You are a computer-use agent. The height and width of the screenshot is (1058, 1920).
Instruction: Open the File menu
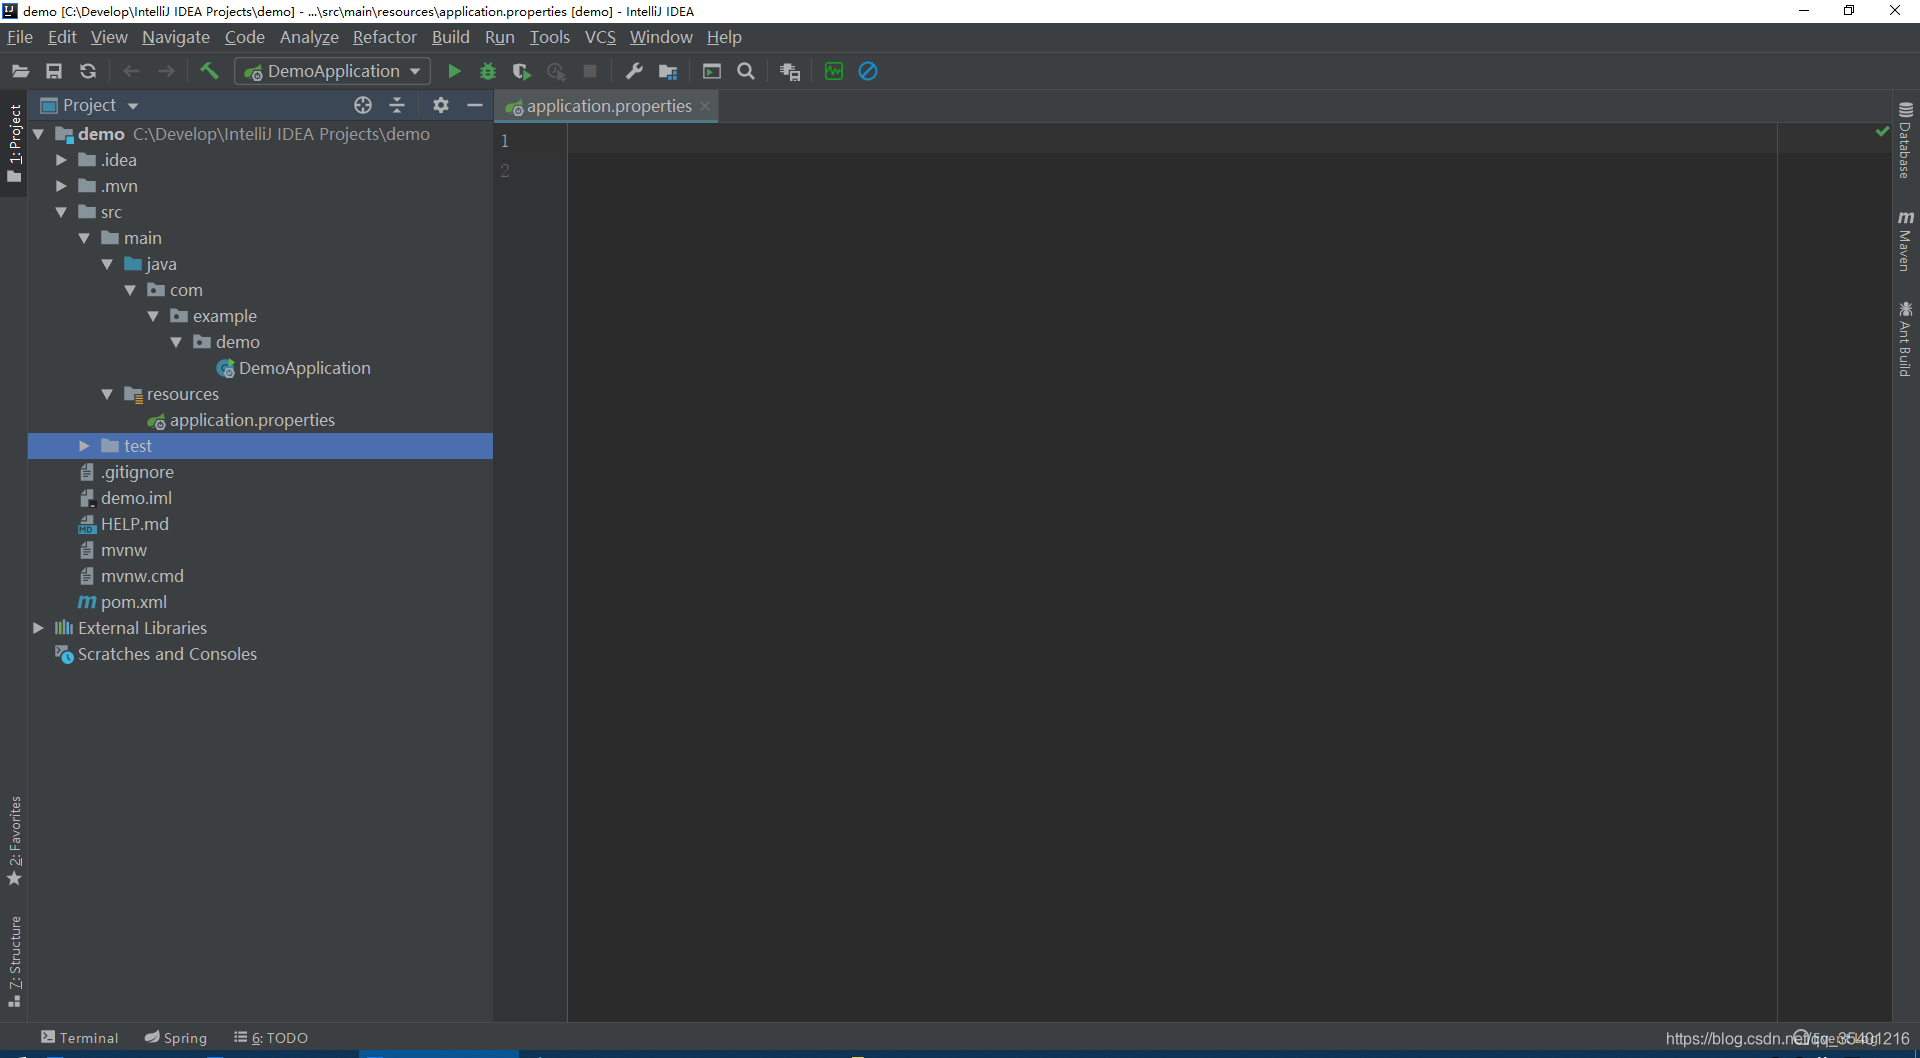click(20, 37)
